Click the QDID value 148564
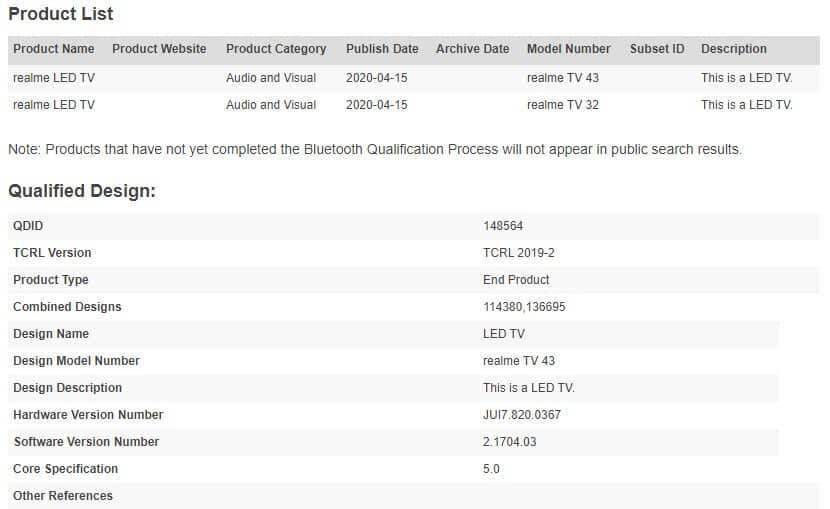 (x=502, y=226)
